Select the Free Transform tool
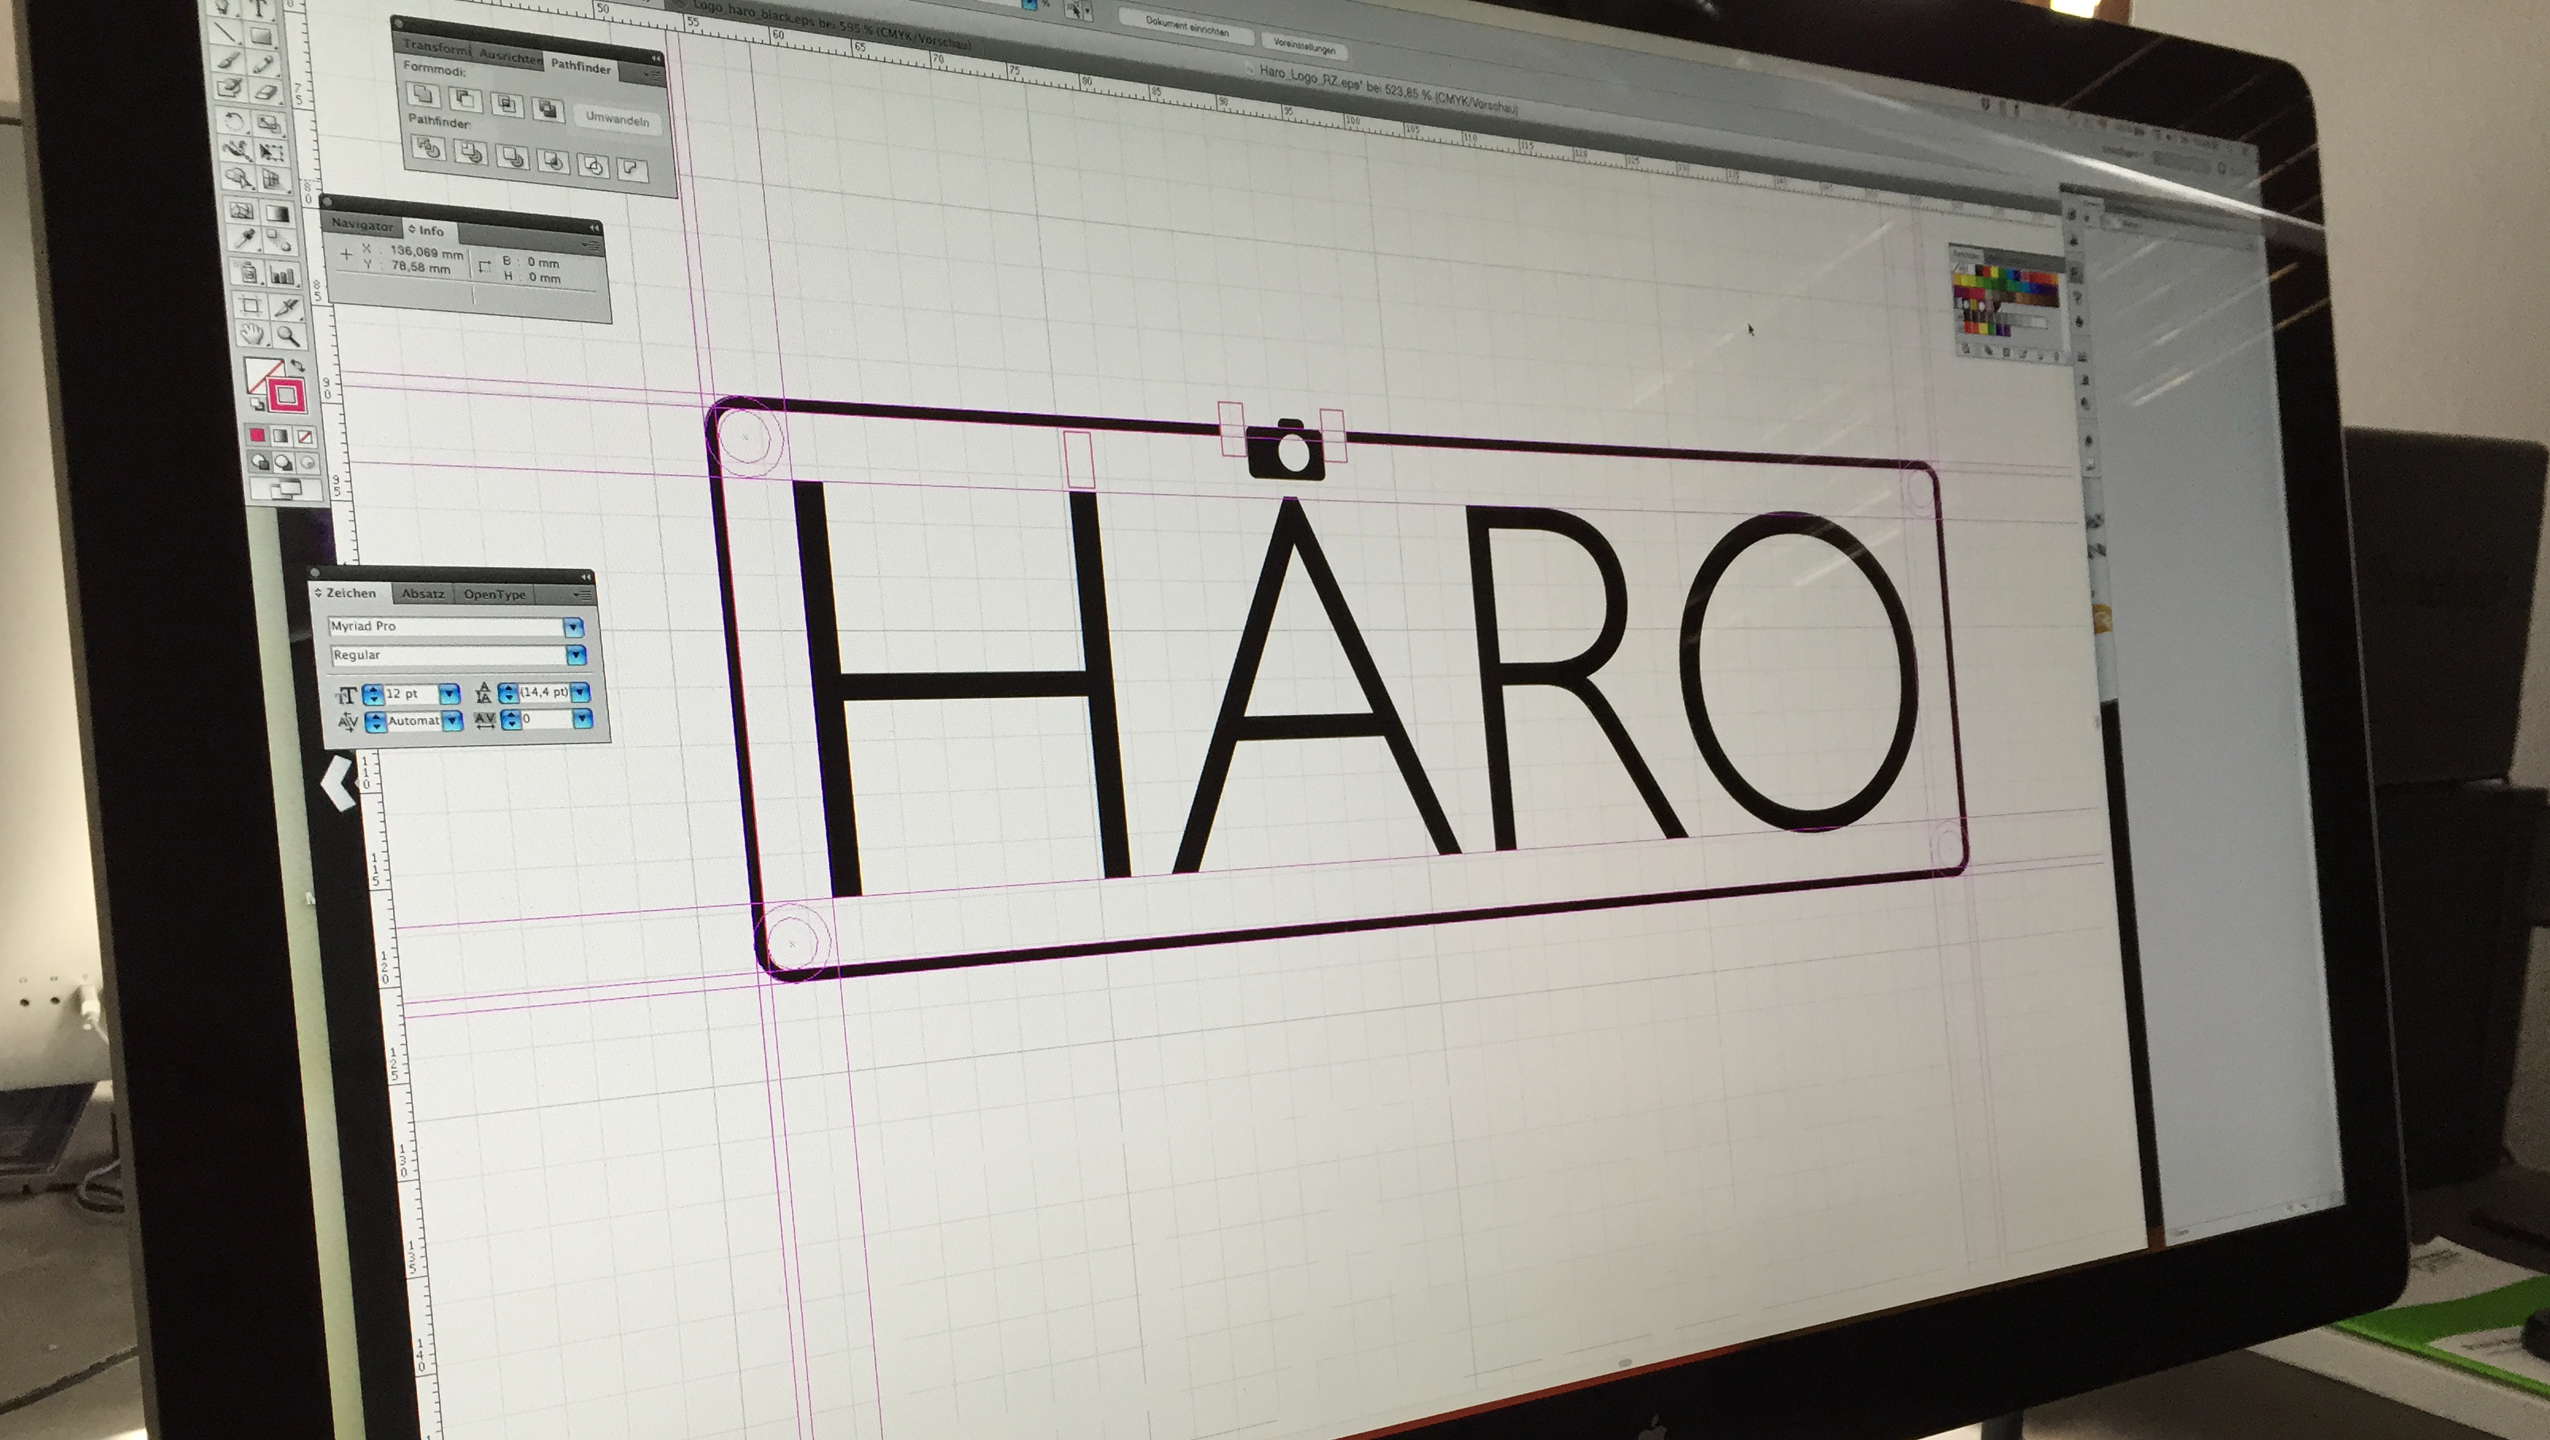The image size is (2550, 1440). coord(273,152)
